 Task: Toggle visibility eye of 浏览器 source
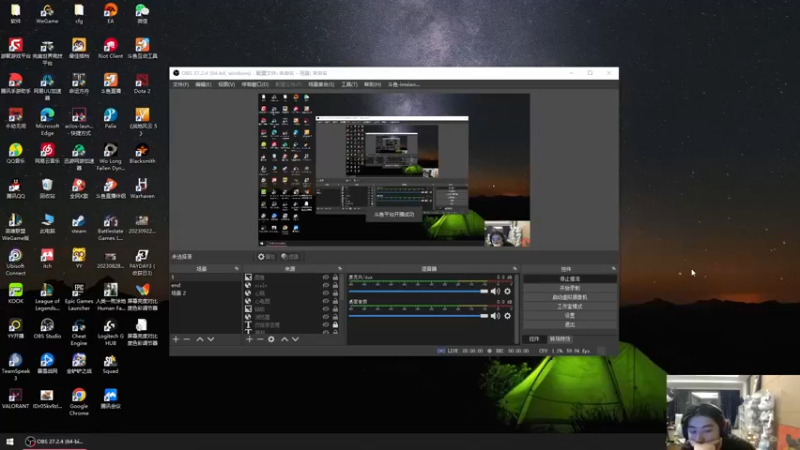pos(326,317)
